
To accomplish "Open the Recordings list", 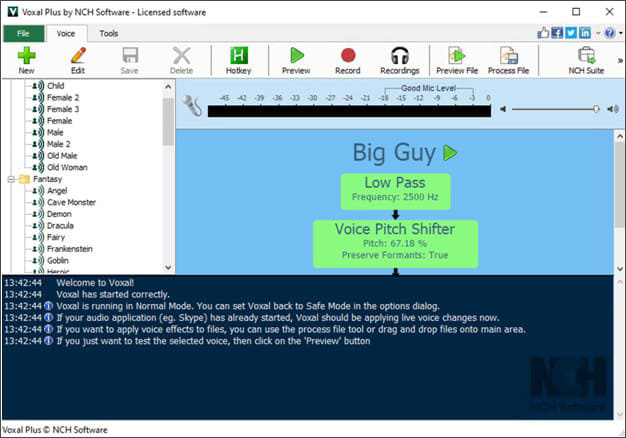I will 400,61.
